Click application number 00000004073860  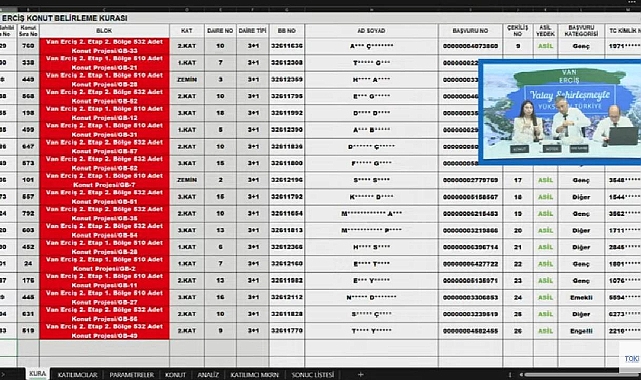point(471,46)
